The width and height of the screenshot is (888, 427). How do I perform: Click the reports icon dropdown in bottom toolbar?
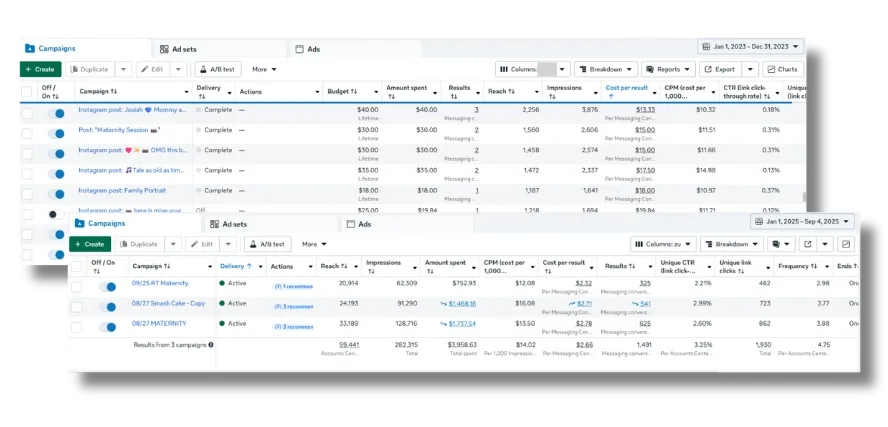[780, 244]
